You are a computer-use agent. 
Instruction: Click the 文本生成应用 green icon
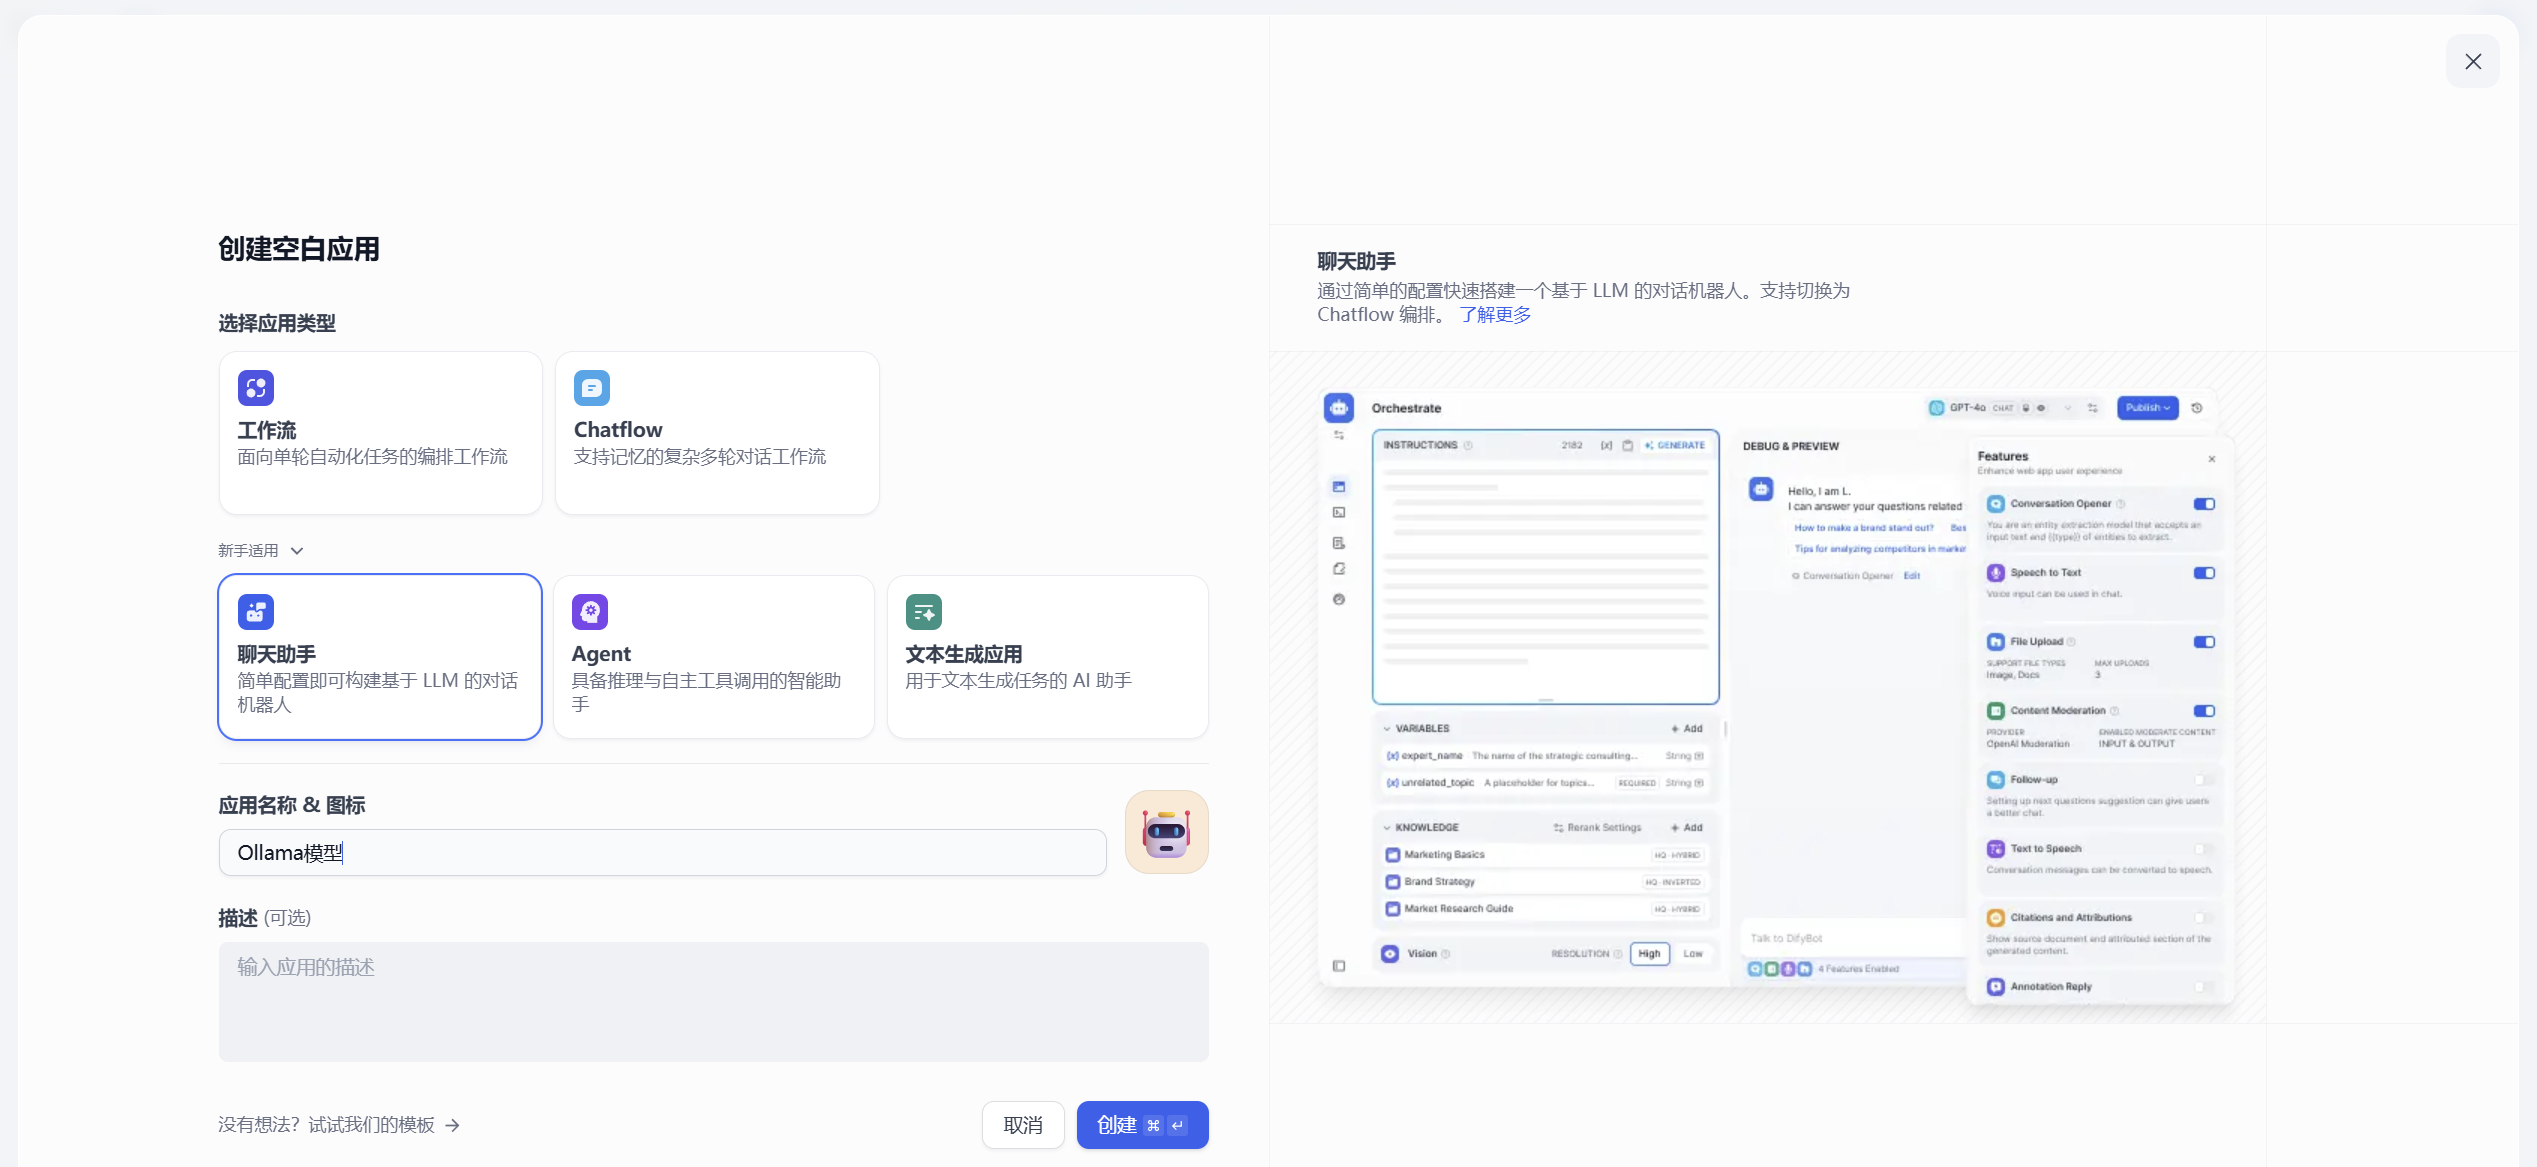923,612
